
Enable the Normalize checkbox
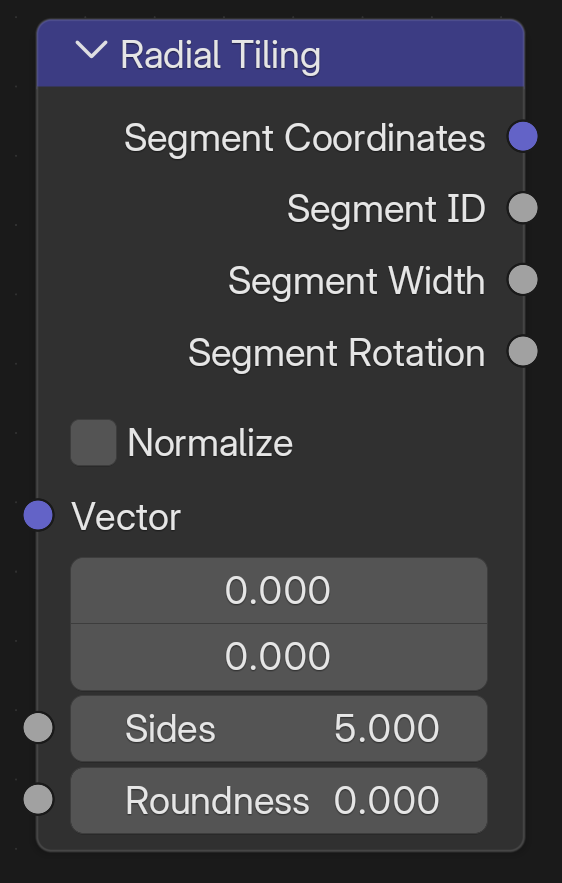(93, 443)
